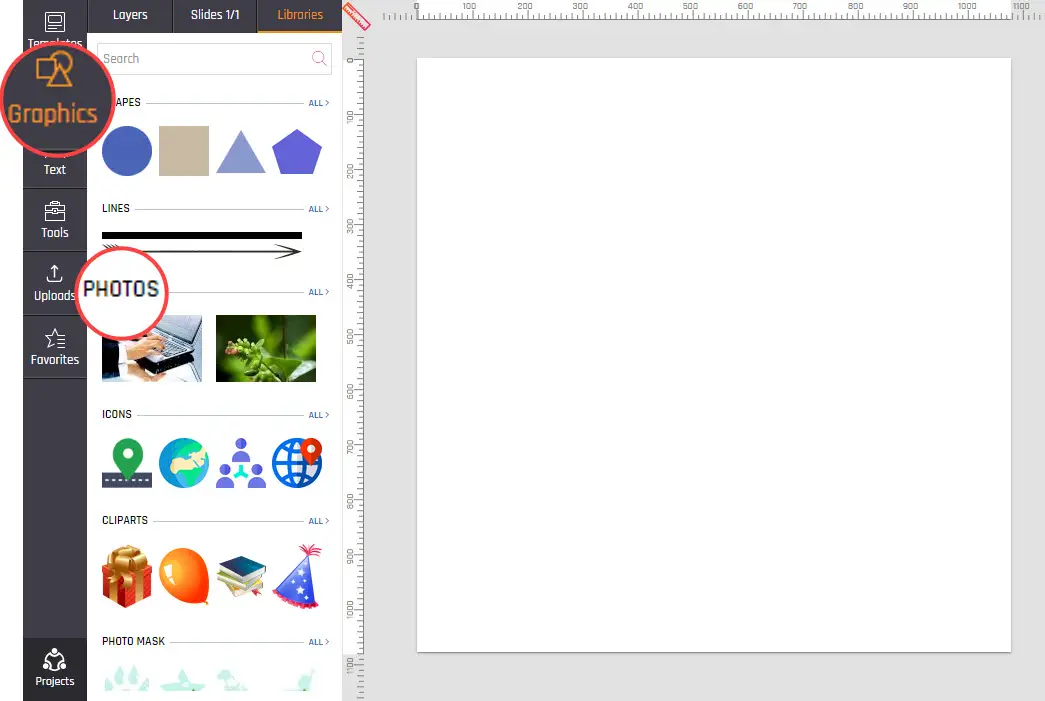Screen dimensions: 1045x701
Task: Show all Shapes
Action: (x=319, y=103)
